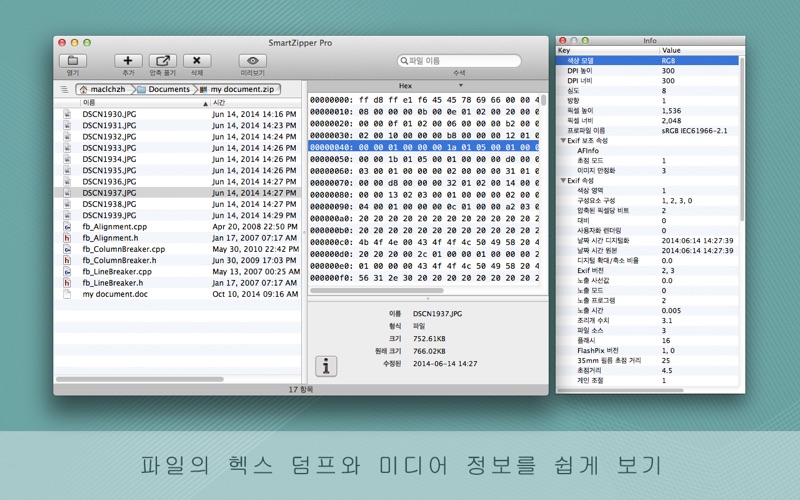The height and width of the screenshot is (500, 800).
Task: Go to maclchzh home in breadcrumb
Action: [103, 89]
